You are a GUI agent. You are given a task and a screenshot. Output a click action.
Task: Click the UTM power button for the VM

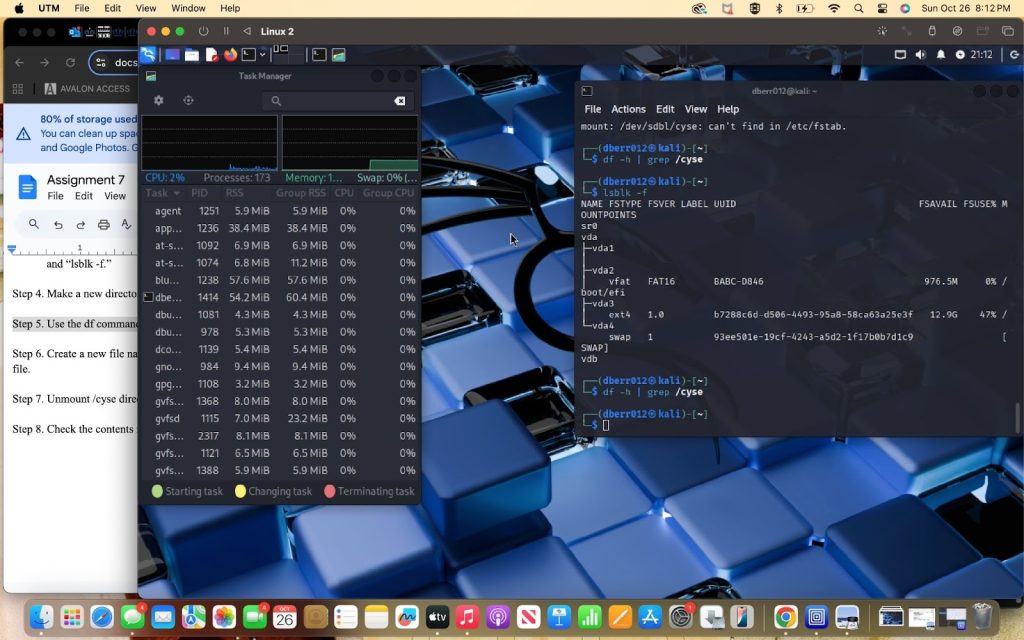(x=204, y=31)
